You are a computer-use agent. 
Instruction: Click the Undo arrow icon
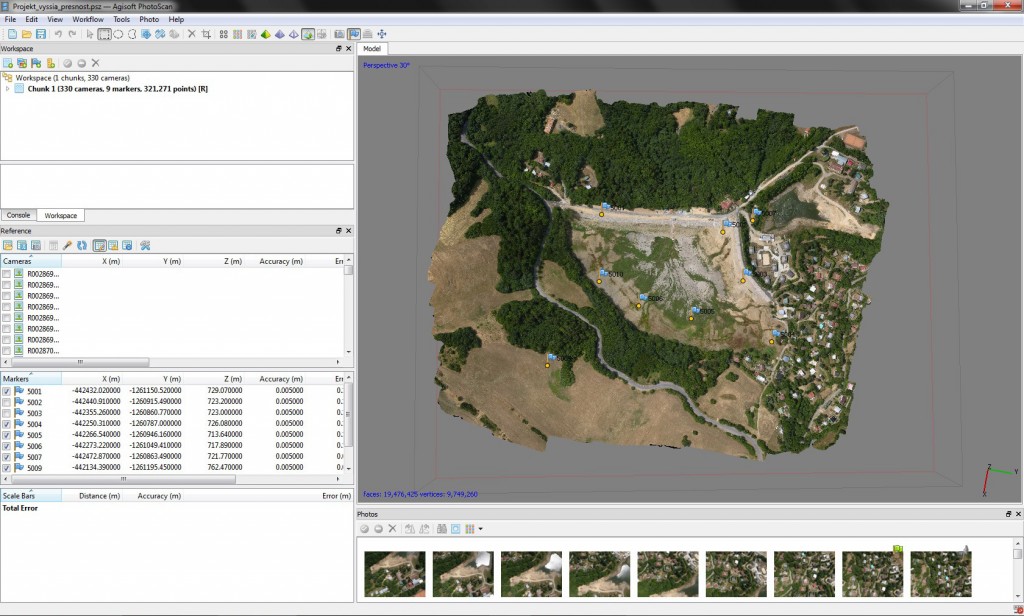click(58, 34)
